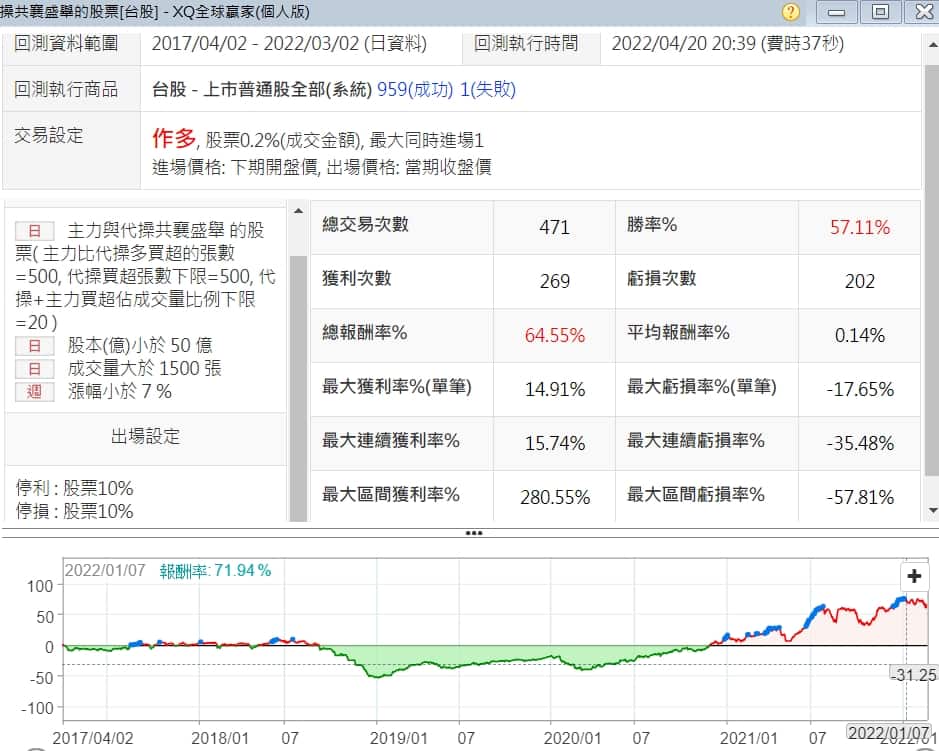Open the 1(失敗) failed results link
939x751 pixels.
490,89
